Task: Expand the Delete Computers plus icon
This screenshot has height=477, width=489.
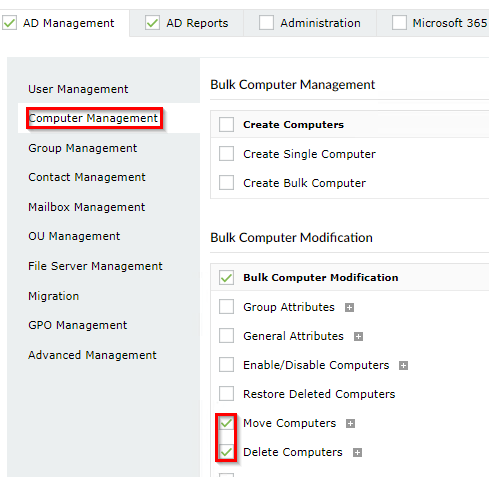Action: (357, 452)
